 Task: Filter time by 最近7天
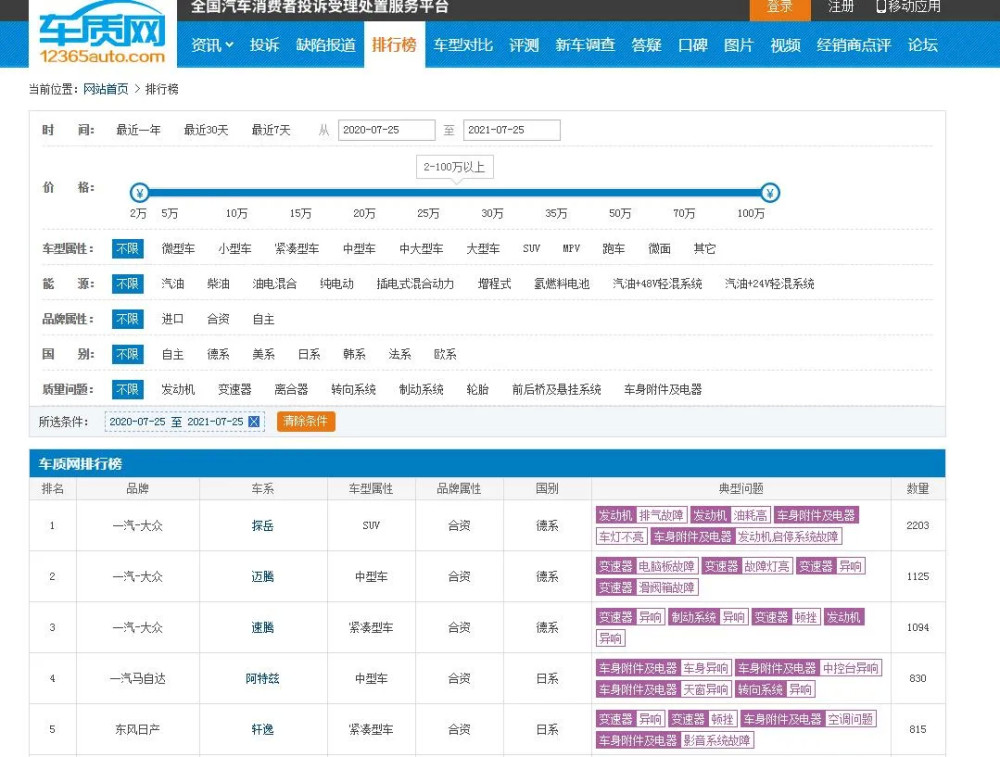(270, 130)
